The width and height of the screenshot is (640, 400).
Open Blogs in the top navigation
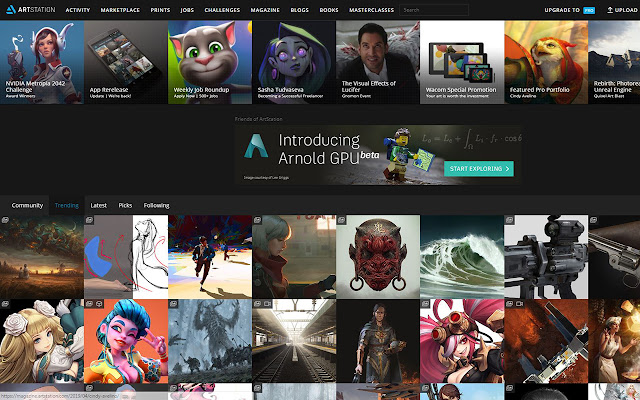[x=300, y=10]
